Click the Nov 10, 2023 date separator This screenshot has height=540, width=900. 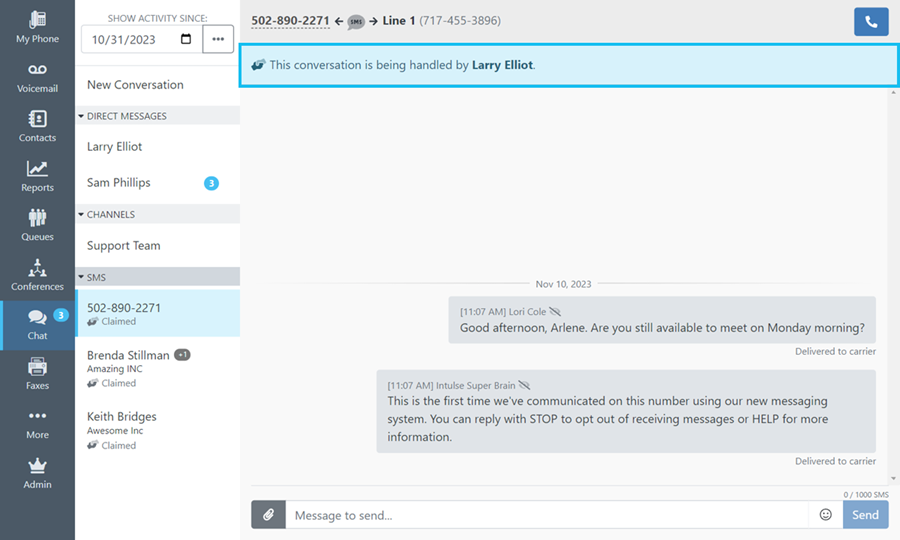tap(563, 284)
